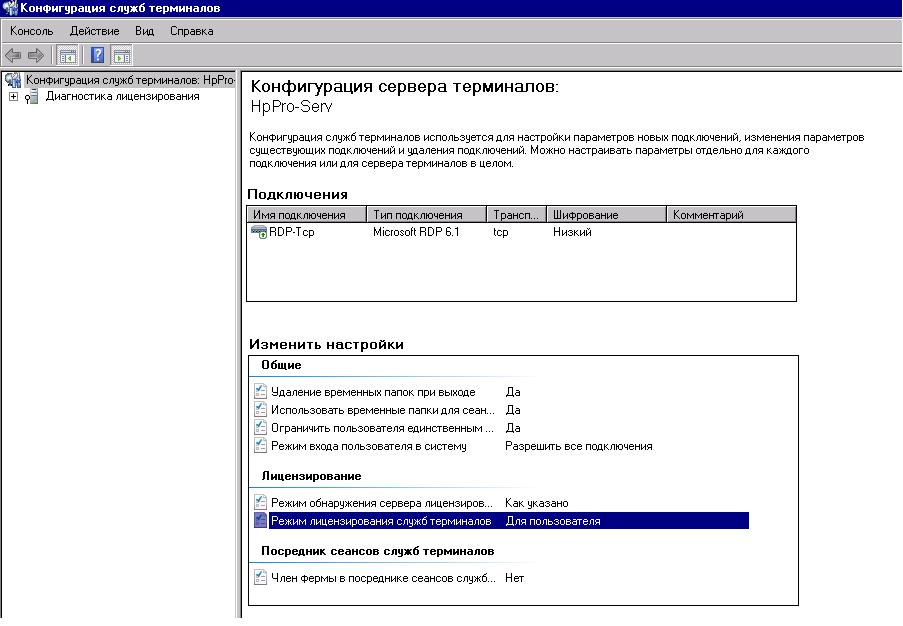Screen dimensions: 903x626
Task: Open the 'Справка' menu
Action: [x=192, y=31]
